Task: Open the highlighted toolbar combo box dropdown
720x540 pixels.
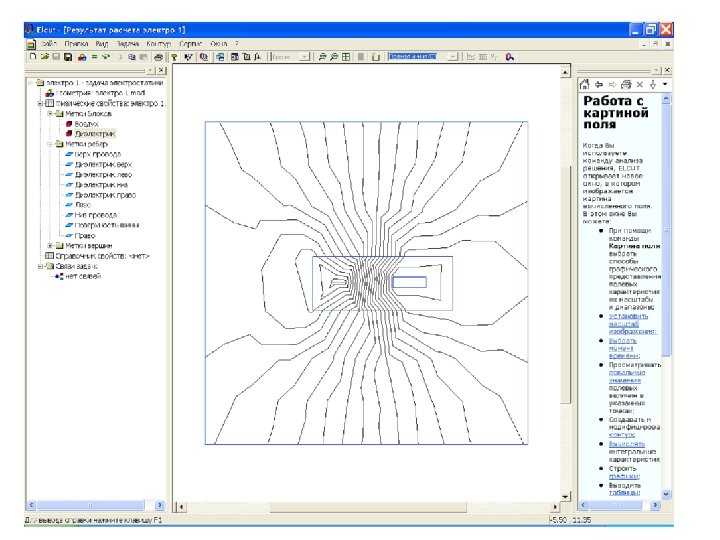Action: [453, 56]
